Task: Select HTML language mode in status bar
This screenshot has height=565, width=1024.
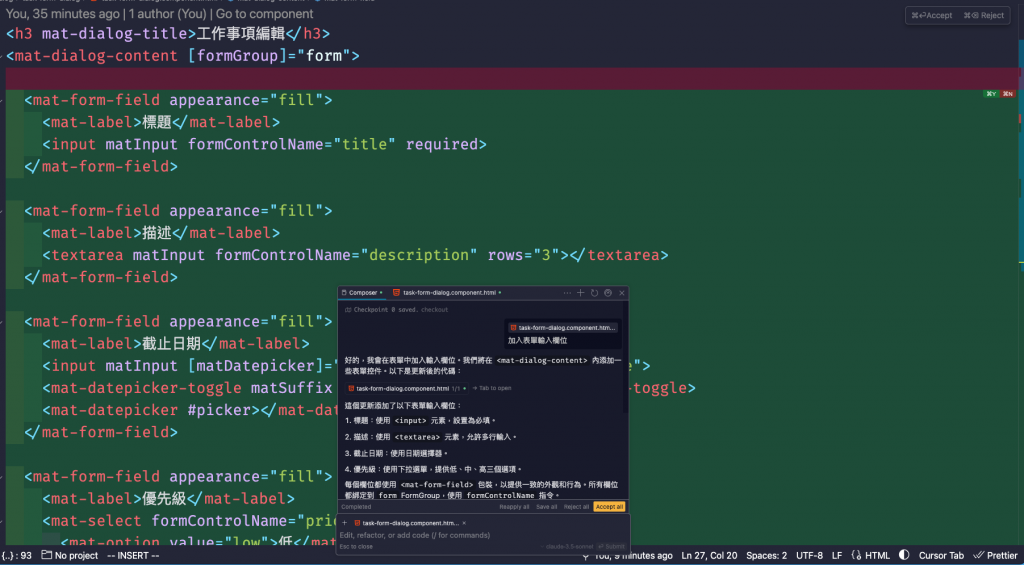Action: pos(871,556)
